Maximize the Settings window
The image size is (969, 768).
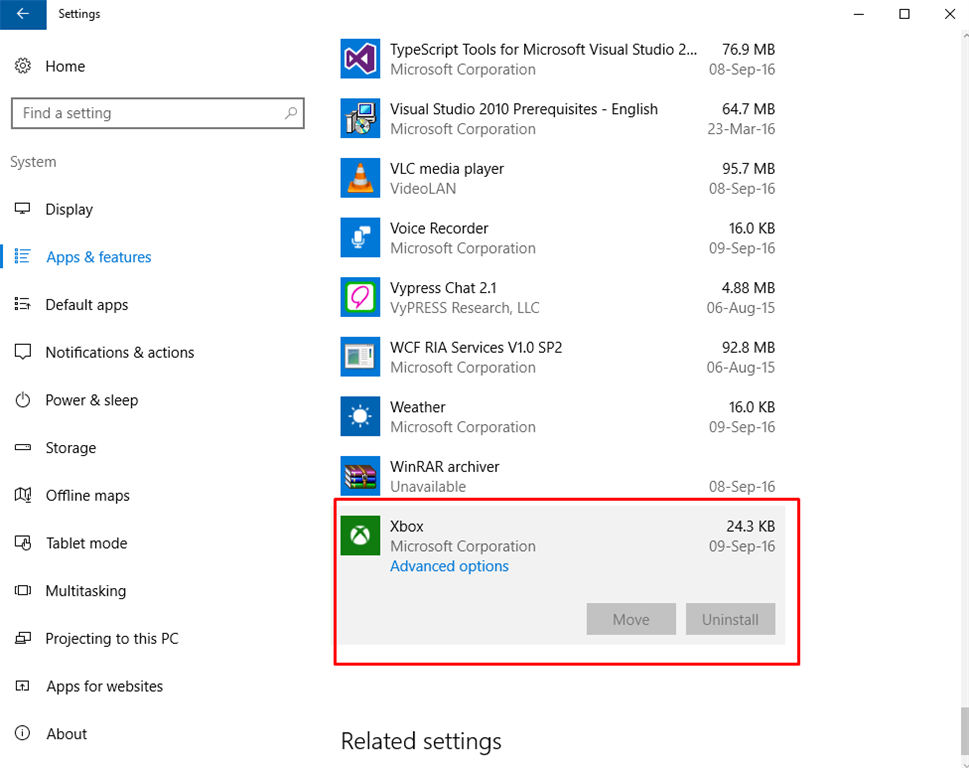pyautogui.click(x=904, y=14)
